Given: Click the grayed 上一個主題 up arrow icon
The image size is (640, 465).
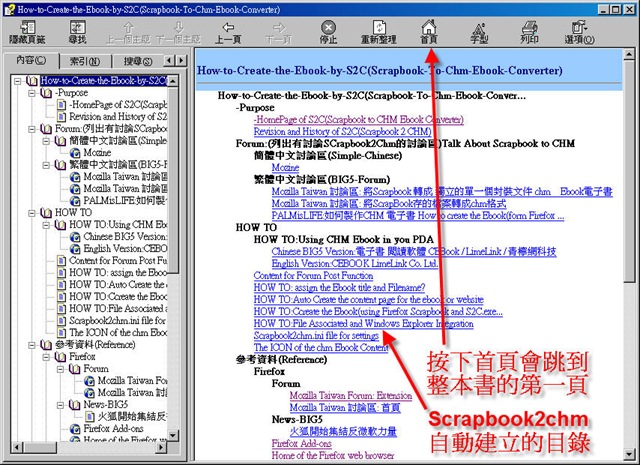Looking at the screenshot, I should pos(128,27).
